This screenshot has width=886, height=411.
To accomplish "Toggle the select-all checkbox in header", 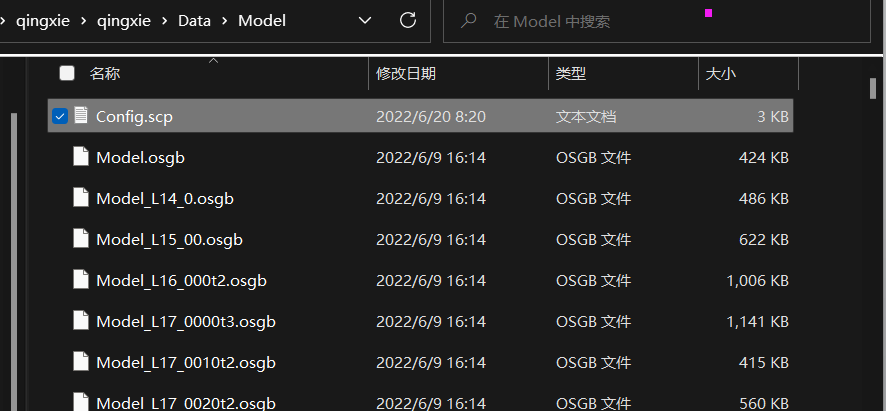I will [67, 73].
